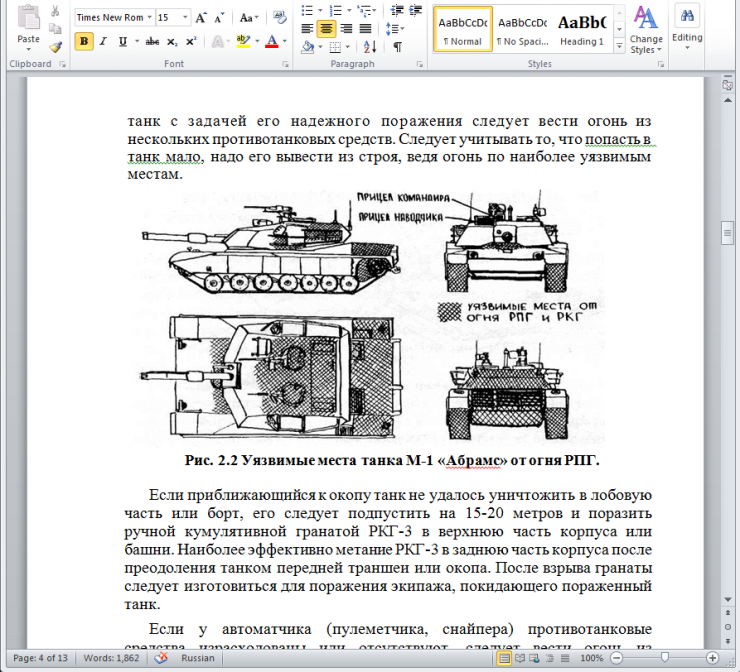Open the font name dropdown
740x672 pixels.
click(150, 18)
